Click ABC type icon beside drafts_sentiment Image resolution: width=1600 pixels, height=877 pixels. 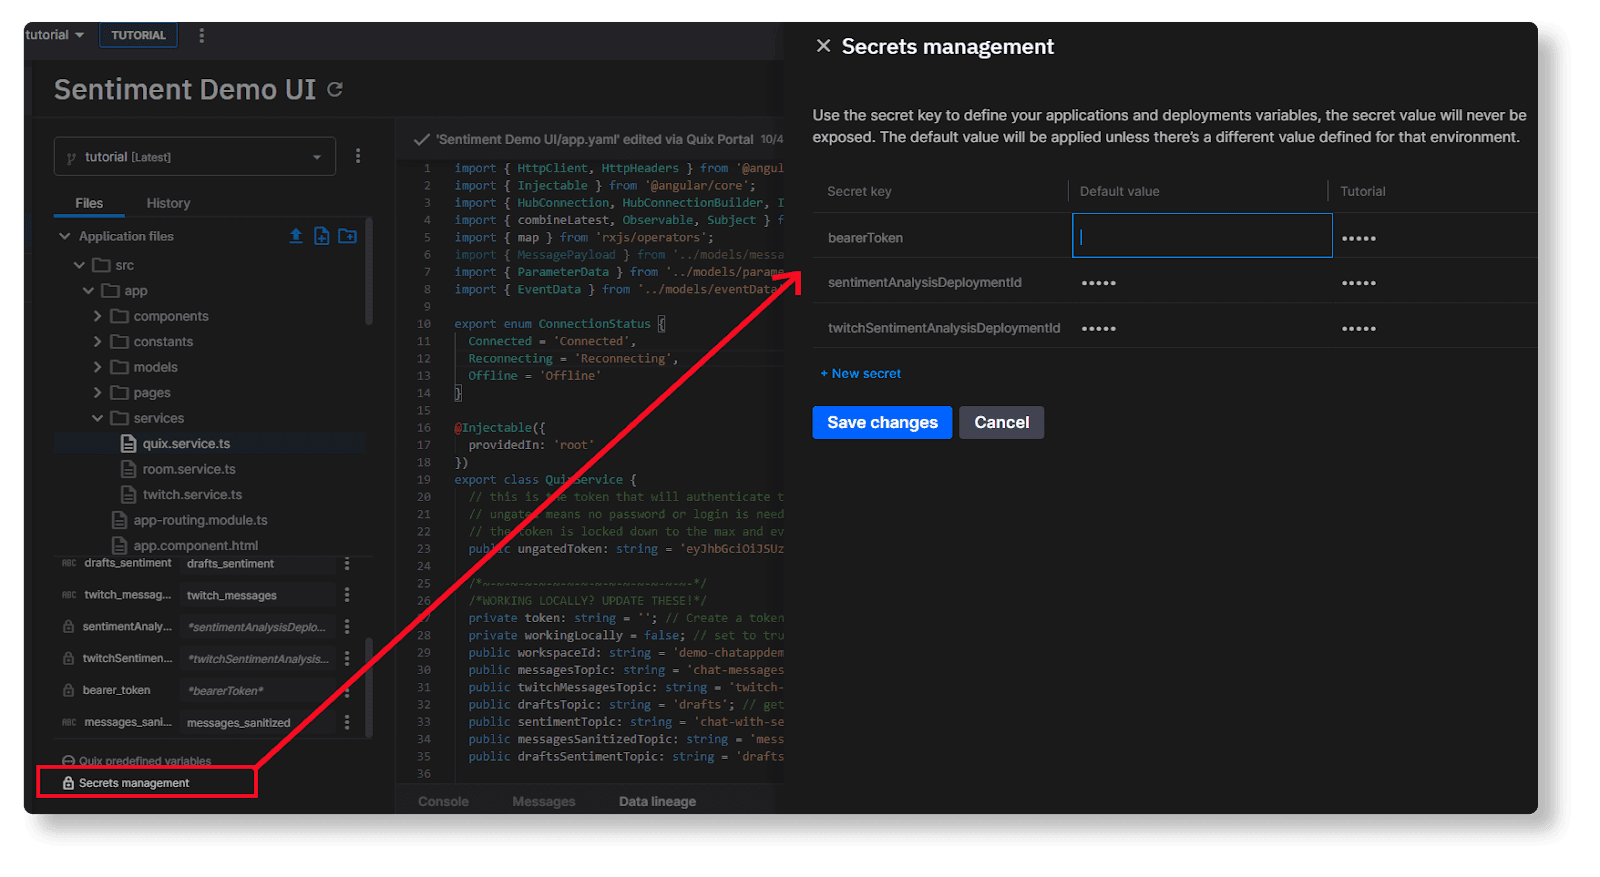pos(69,564)
